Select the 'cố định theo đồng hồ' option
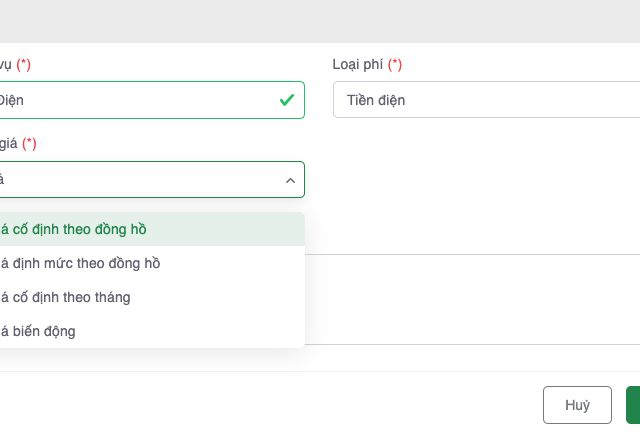Viewport: 640px width, 439px height. pos(74,229)
